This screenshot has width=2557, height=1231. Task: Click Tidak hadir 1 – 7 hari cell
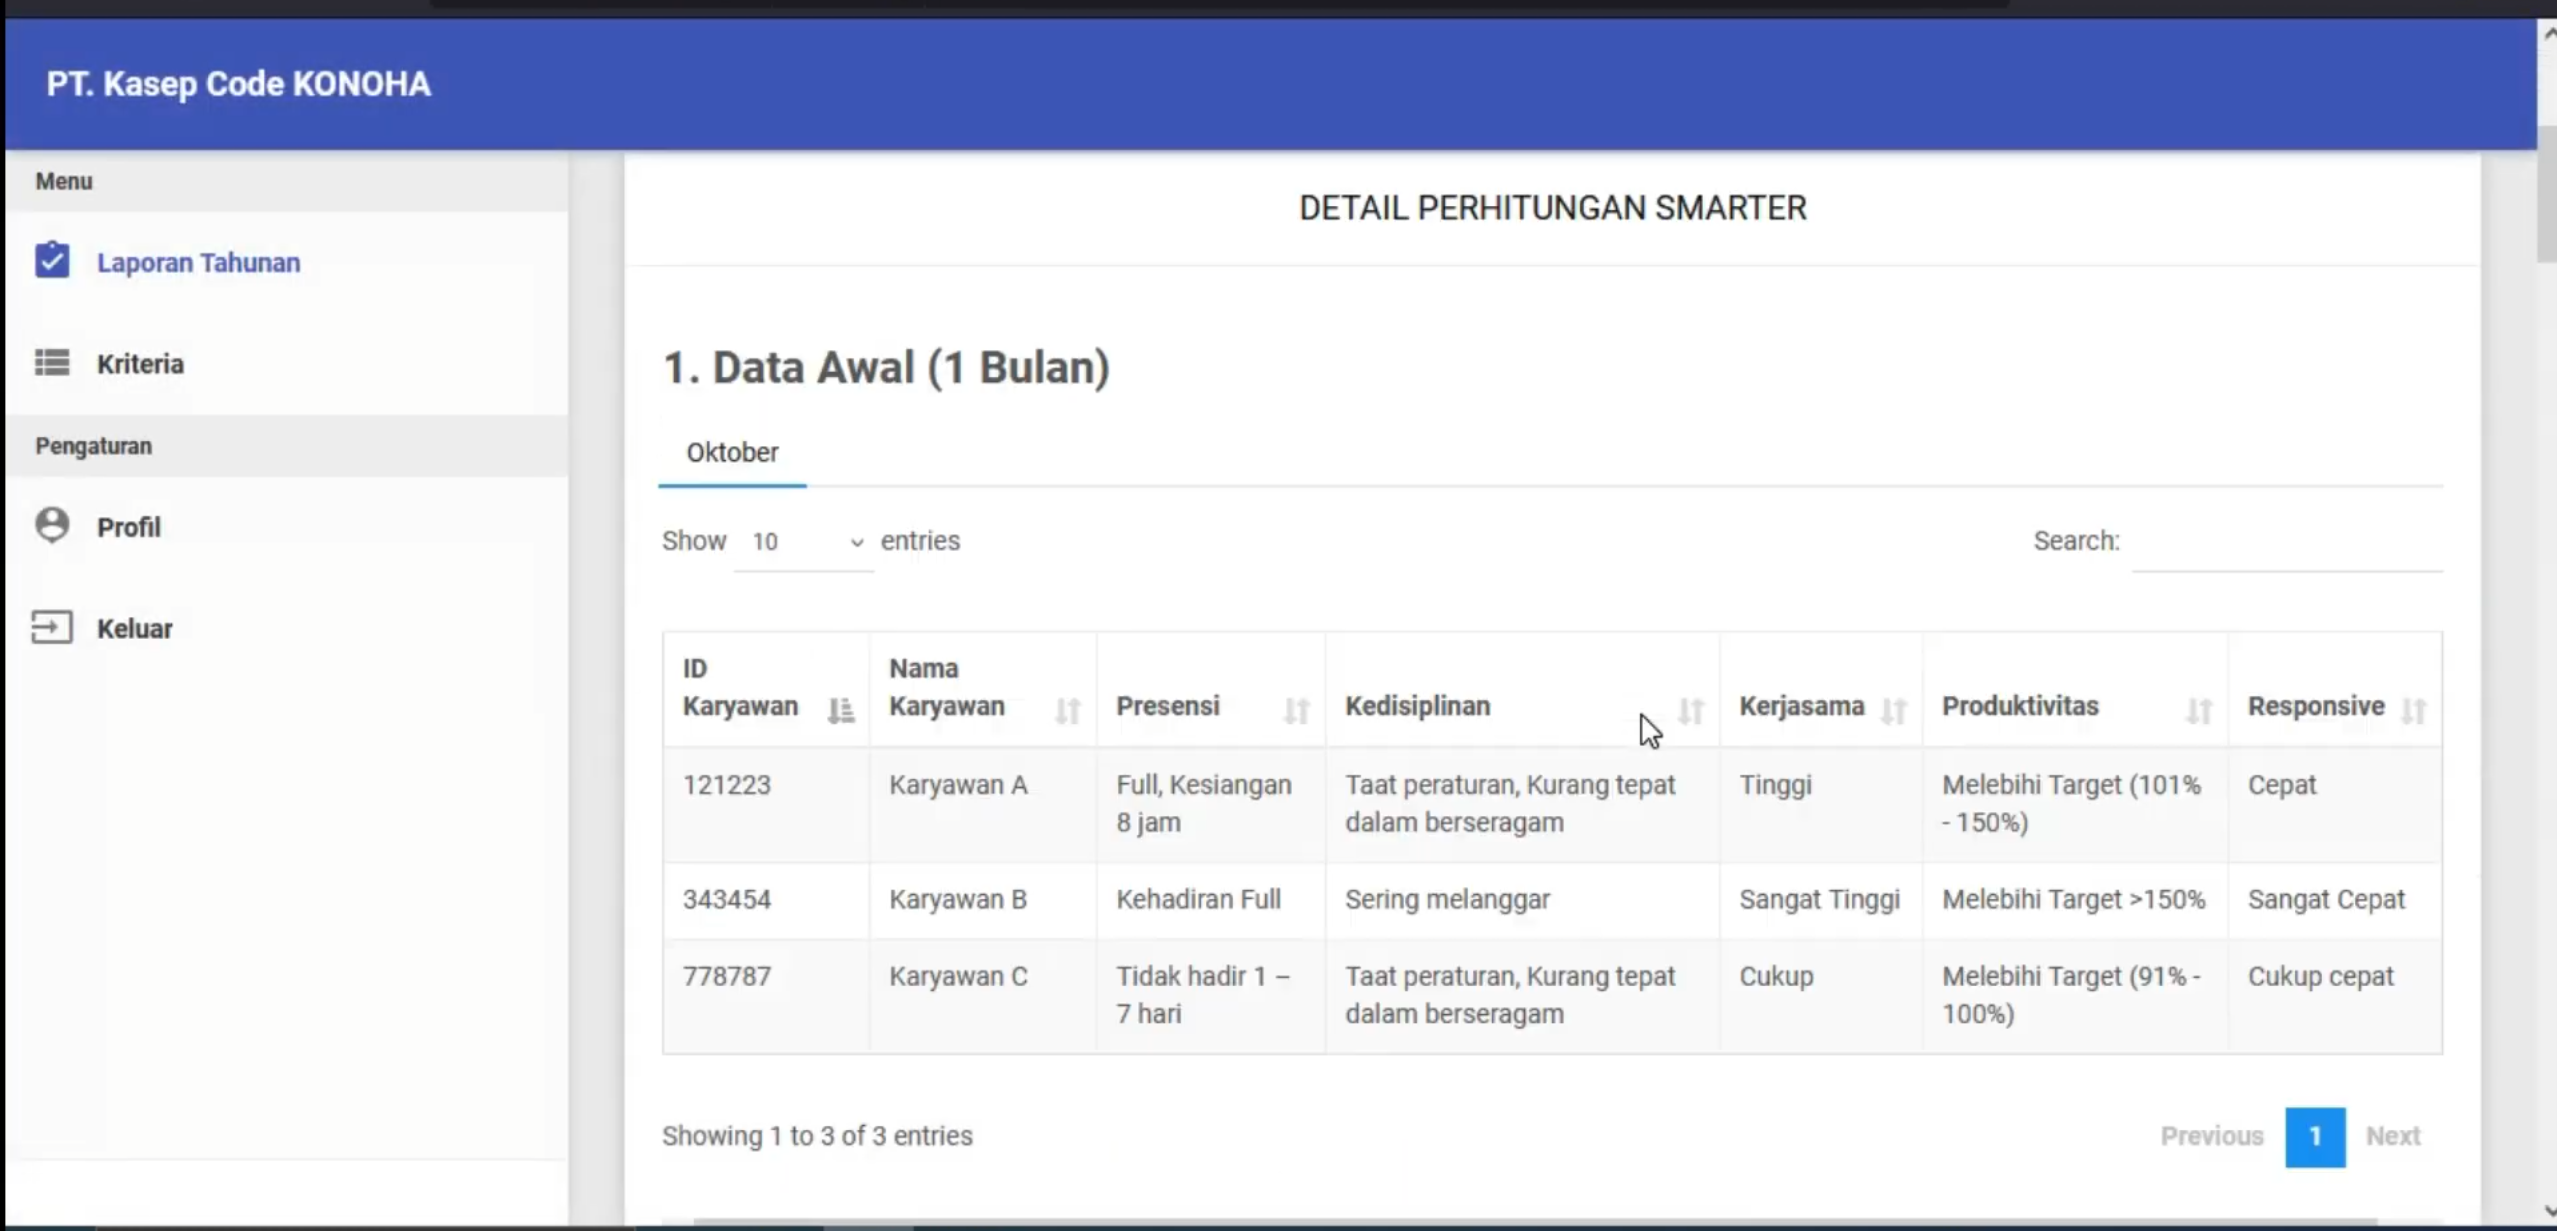(x=1211, y=995)
